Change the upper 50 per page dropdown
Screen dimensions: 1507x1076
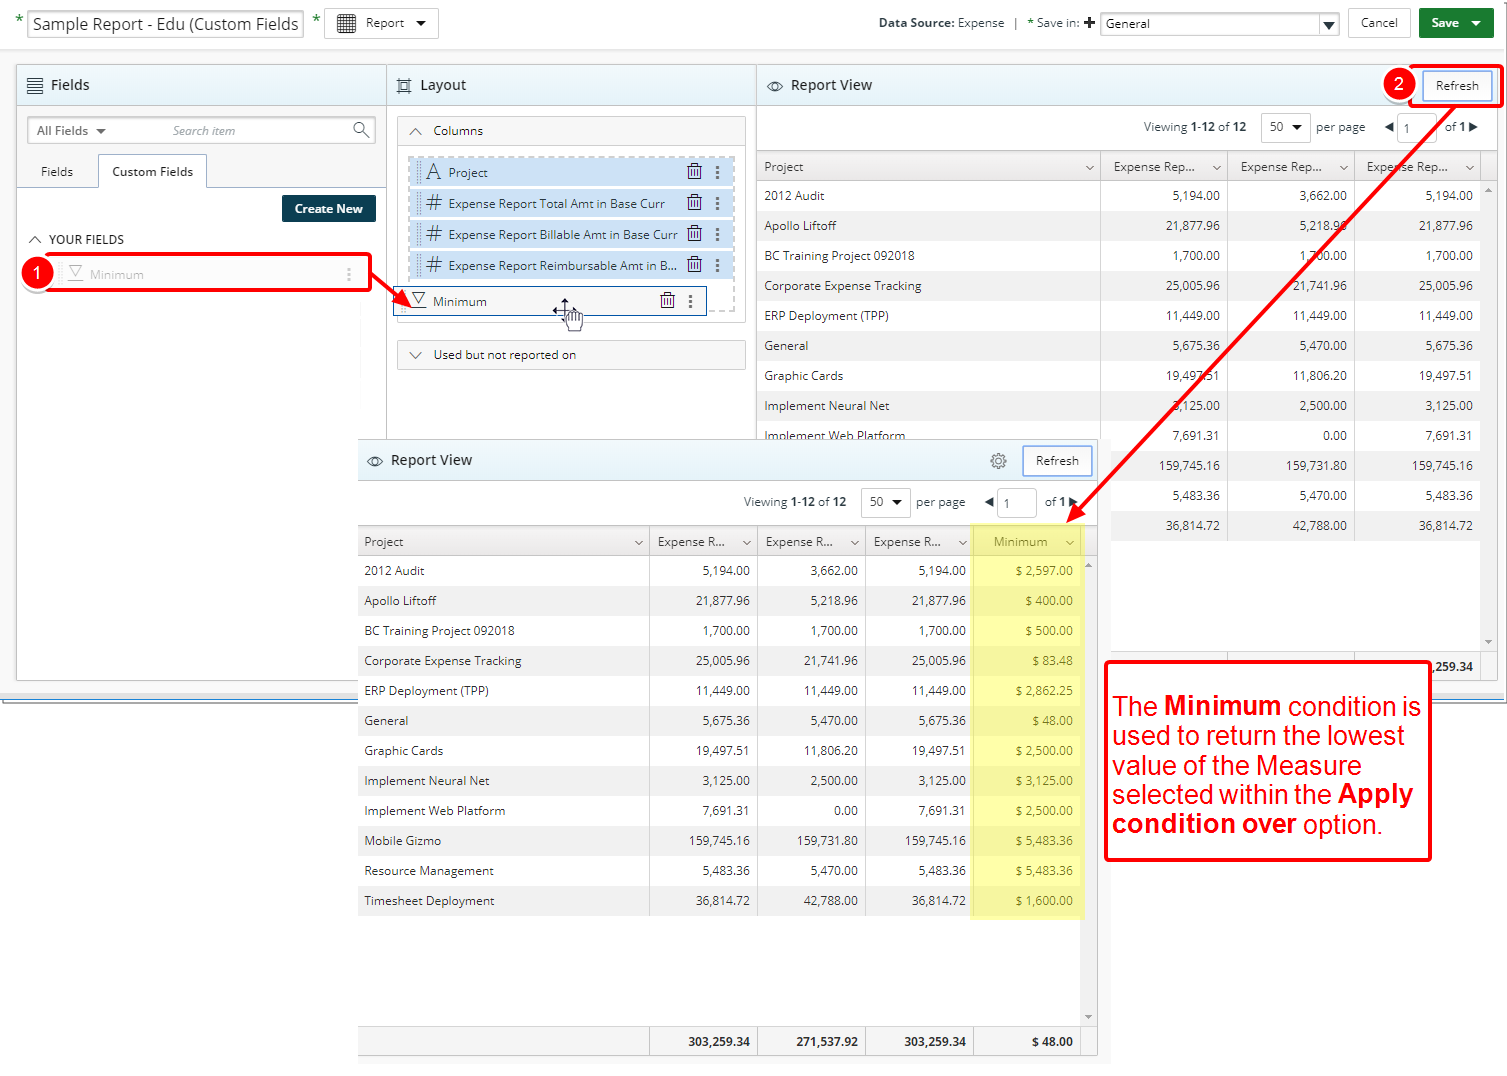[1286, 127]
